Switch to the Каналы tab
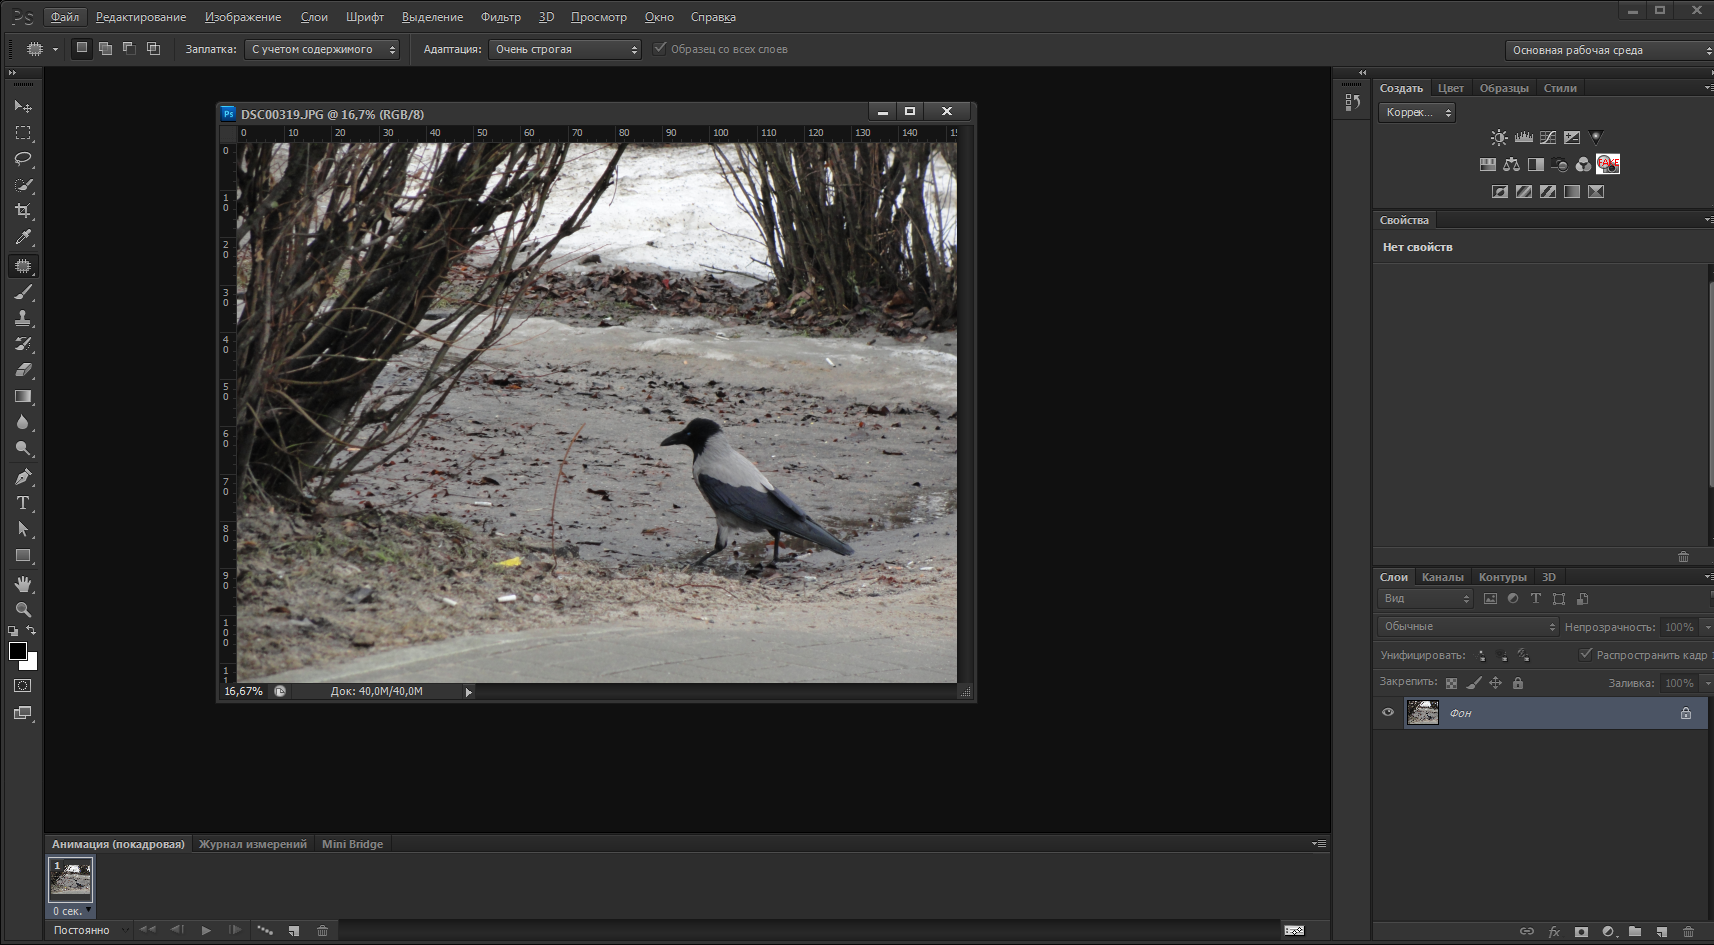Screen dimensions: 1714x945 (1442, 577)
